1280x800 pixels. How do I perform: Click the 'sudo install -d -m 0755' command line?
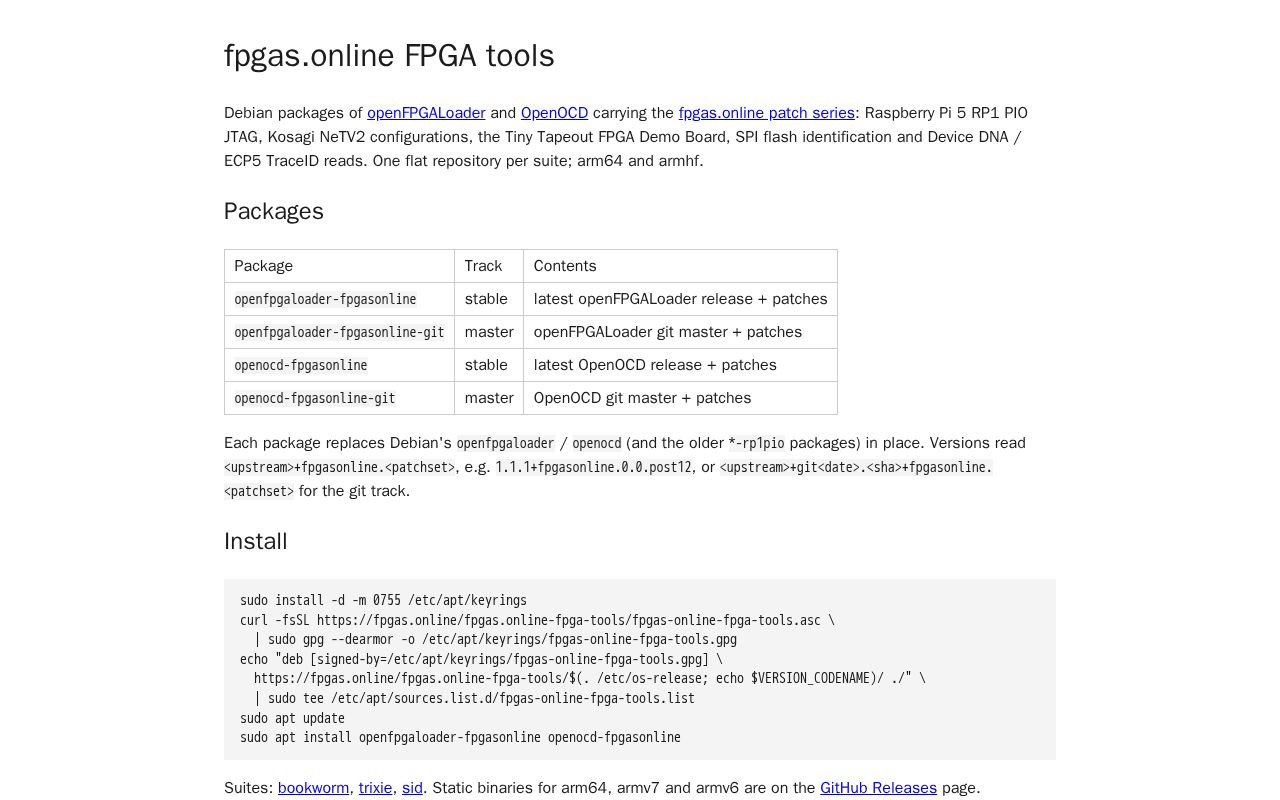(x=383, y=600)
